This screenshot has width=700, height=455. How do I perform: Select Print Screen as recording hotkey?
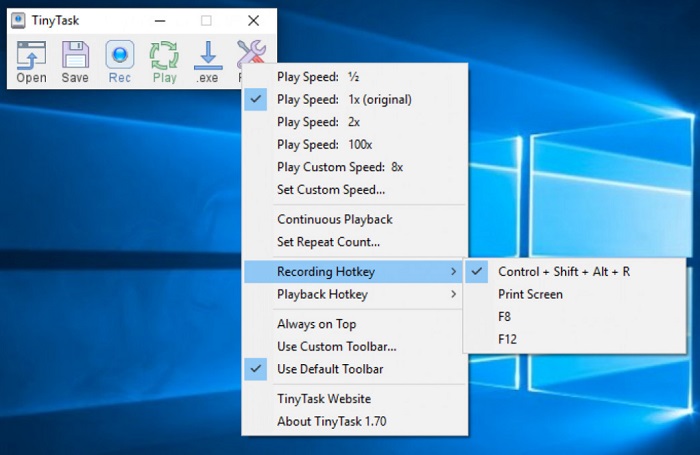pos(530,294)
